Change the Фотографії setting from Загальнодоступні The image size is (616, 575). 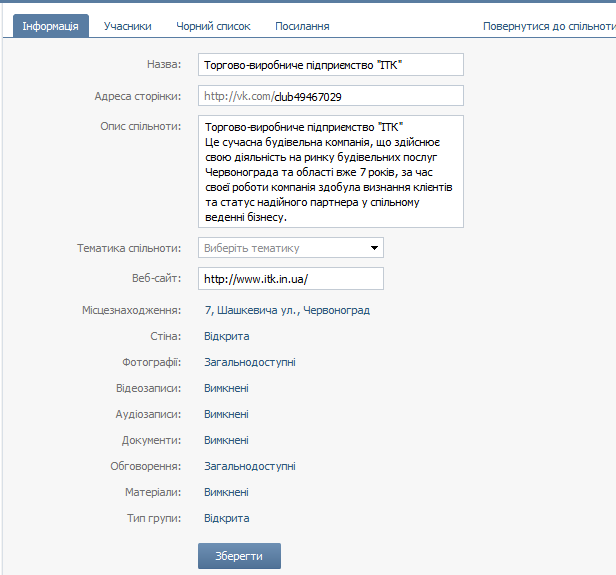tap(250, 362)
